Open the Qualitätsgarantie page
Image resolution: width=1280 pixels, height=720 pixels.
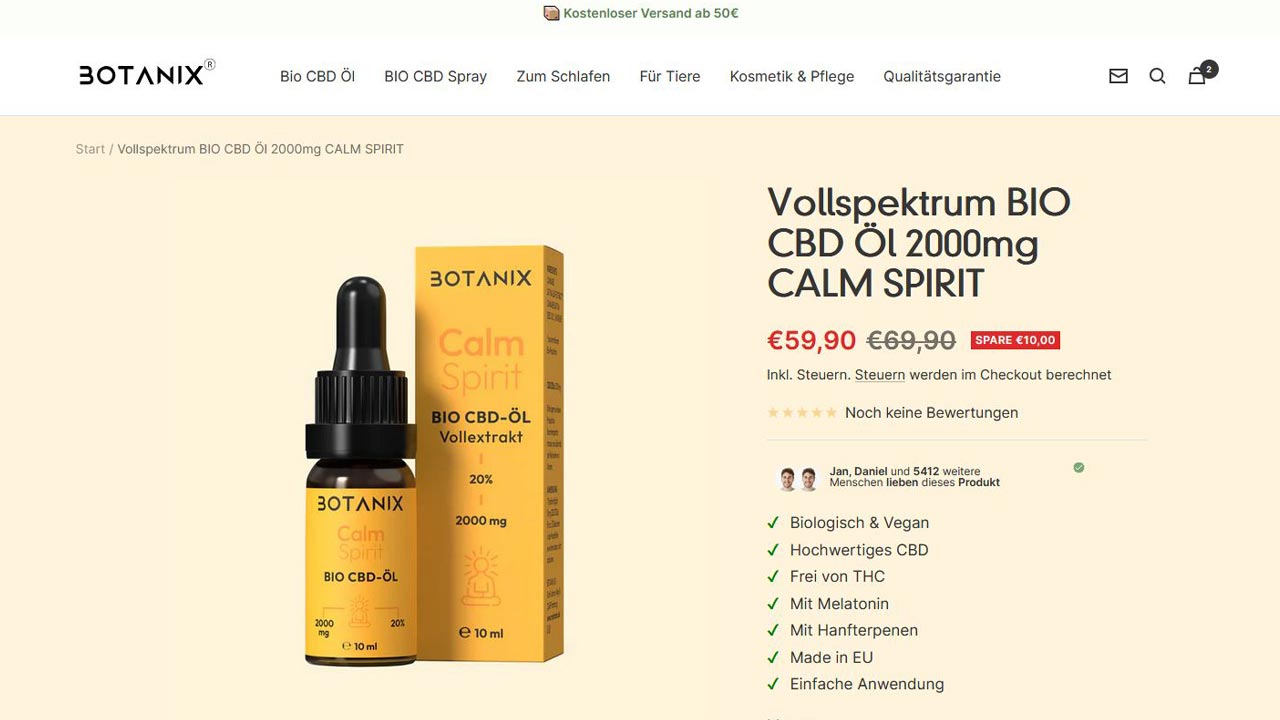tap(942, 76)
